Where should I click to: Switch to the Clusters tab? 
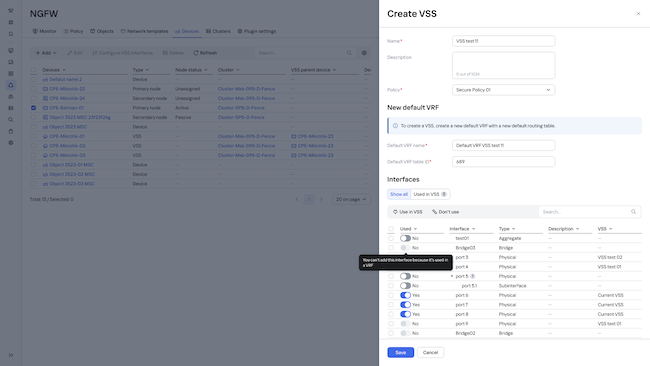click(218, 31)
